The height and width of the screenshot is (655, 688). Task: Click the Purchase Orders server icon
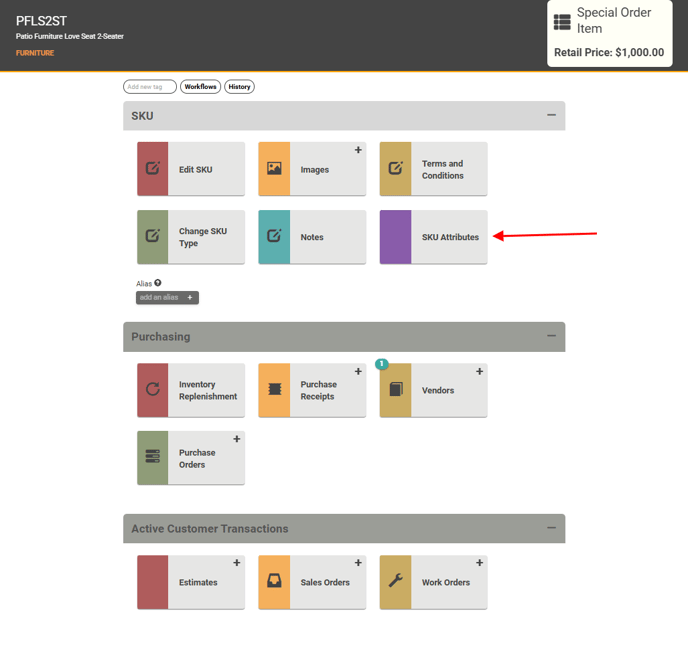tap(153, 458)
